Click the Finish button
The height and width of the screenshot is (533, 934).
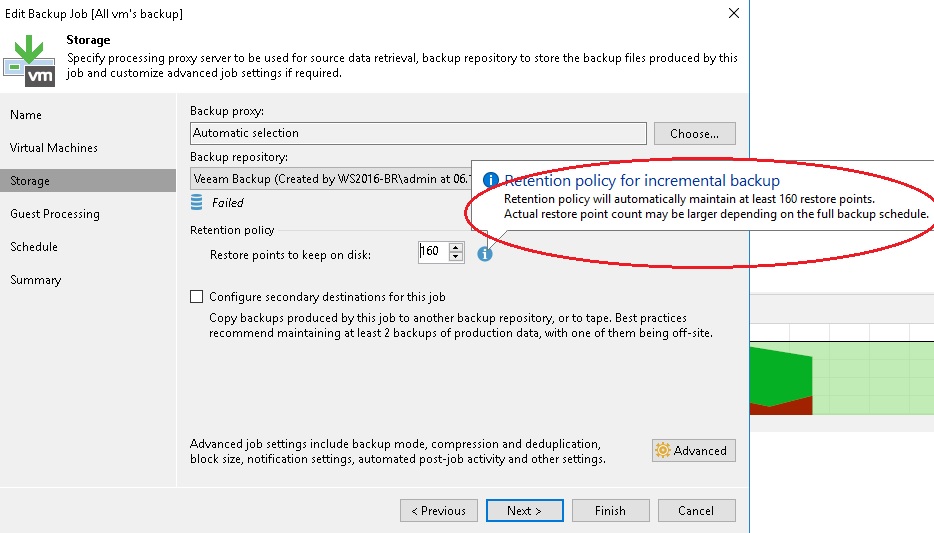(610, 510)
